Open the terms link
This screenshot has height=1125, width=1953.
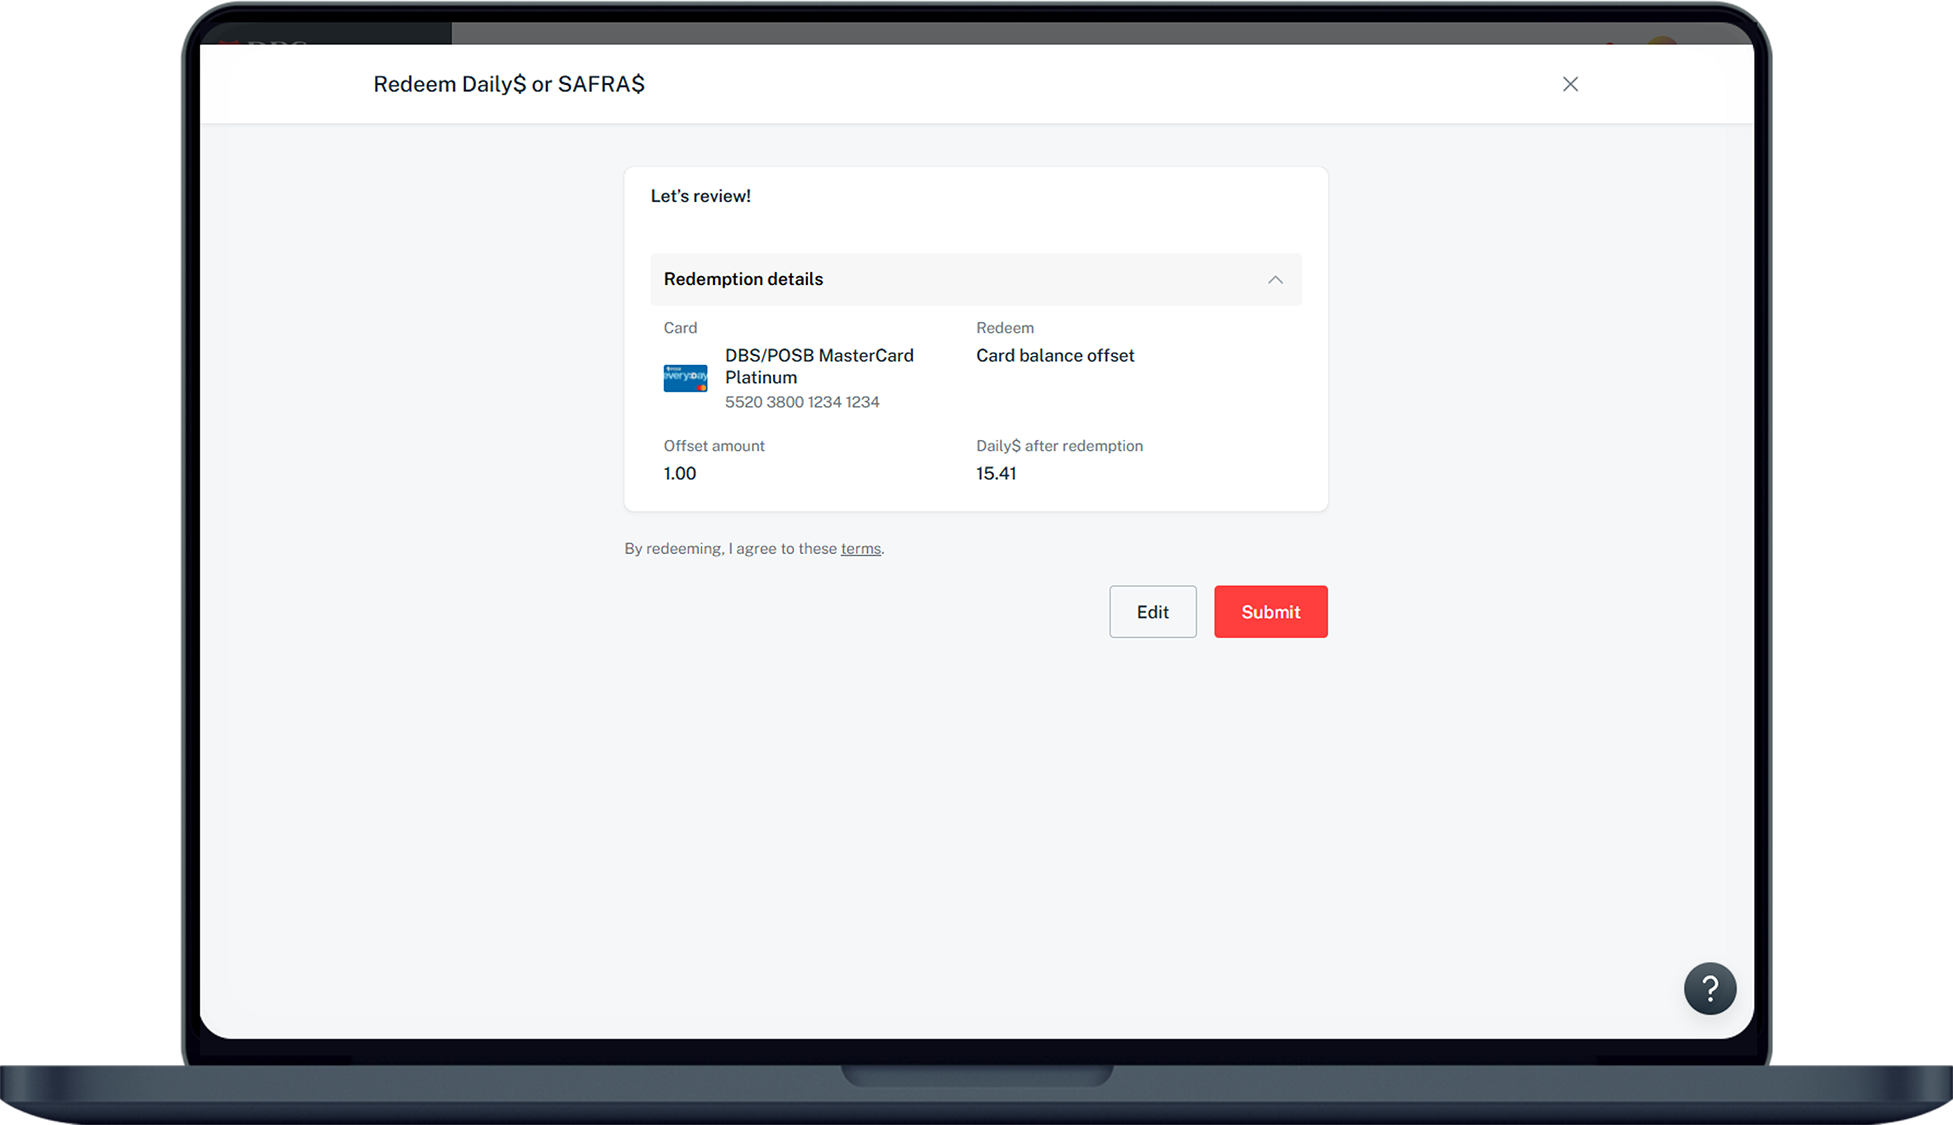tap(860, 549)
